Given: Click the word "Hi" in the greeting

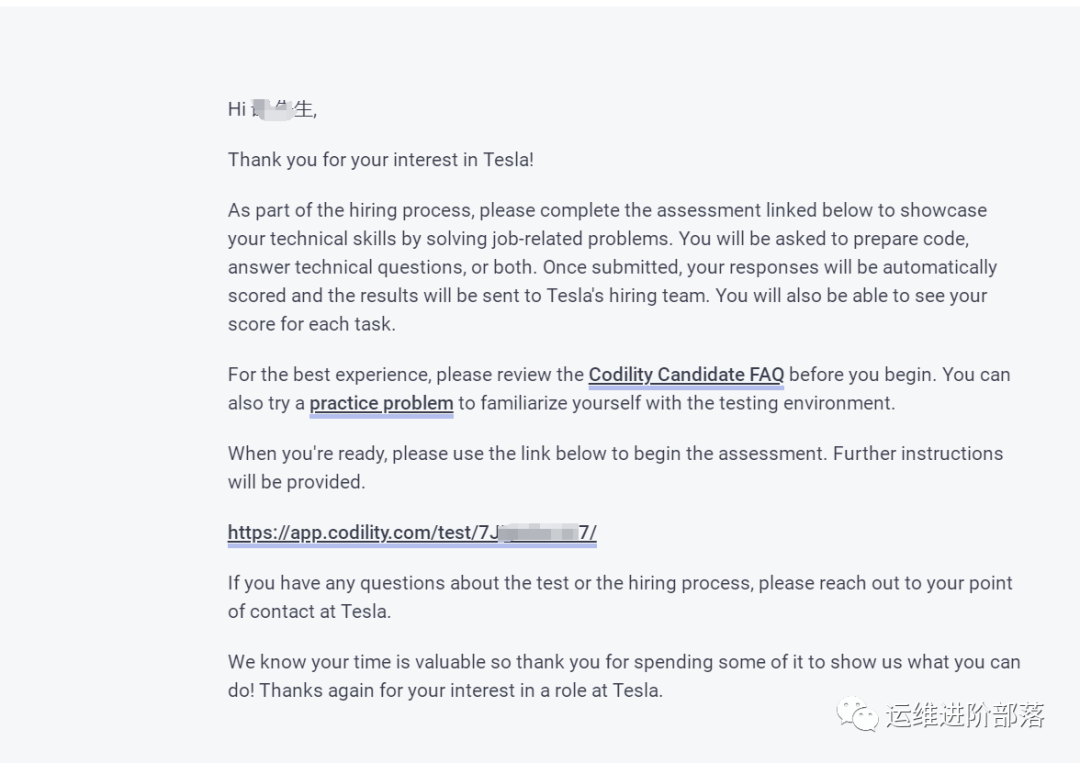Looking at the screenshot, I should point(236,110).
